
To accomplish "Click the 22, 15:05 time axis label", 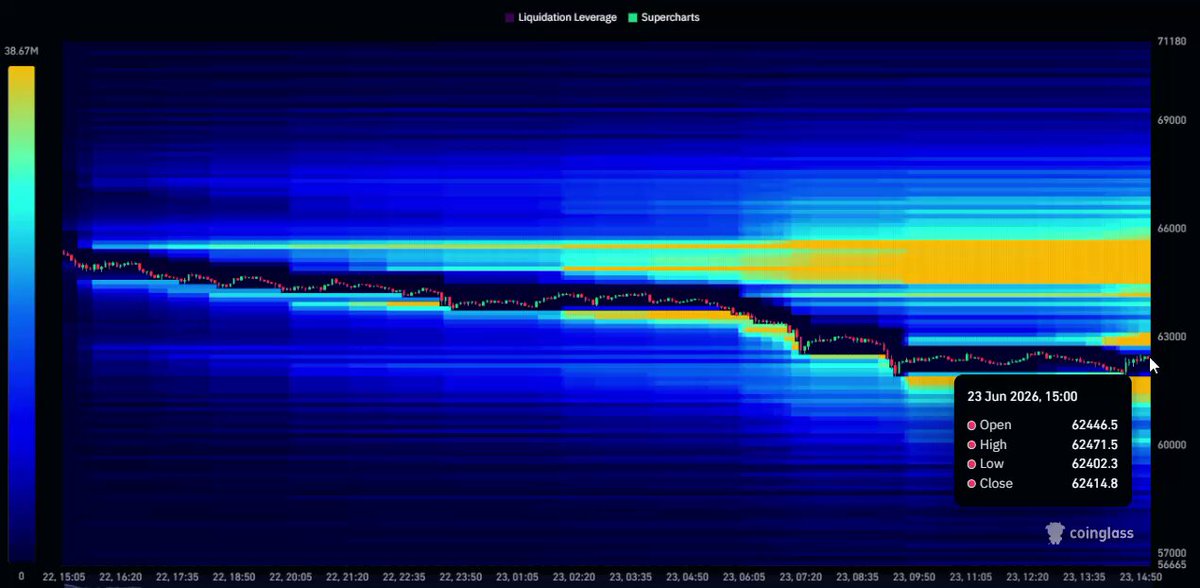I will click(63, 577).
